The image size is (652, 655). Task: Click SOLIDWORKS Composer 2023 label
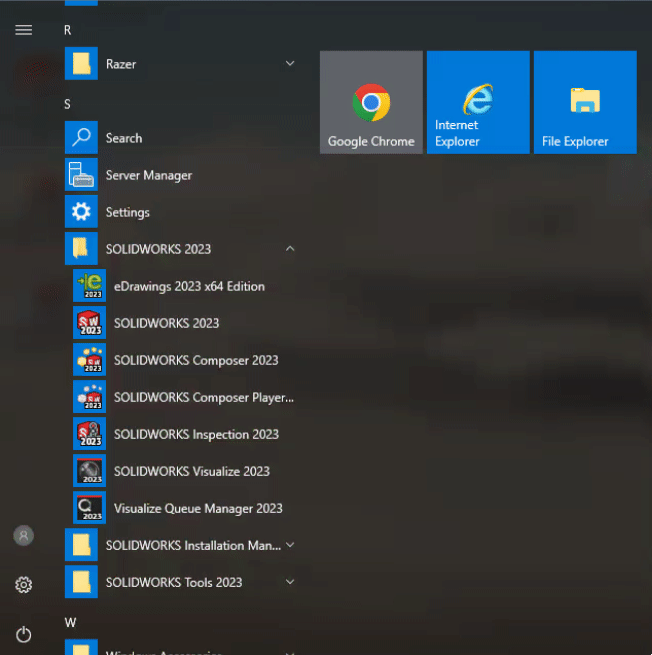click(196, 361)
